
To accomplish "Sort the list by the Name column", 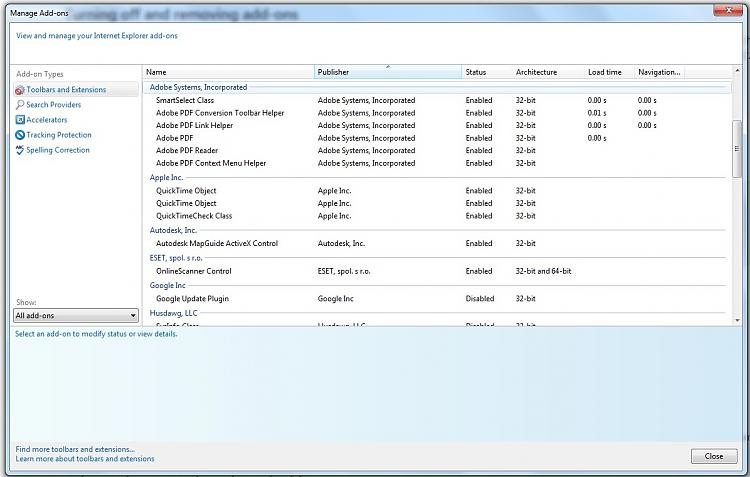I will [x=229, y=72].
